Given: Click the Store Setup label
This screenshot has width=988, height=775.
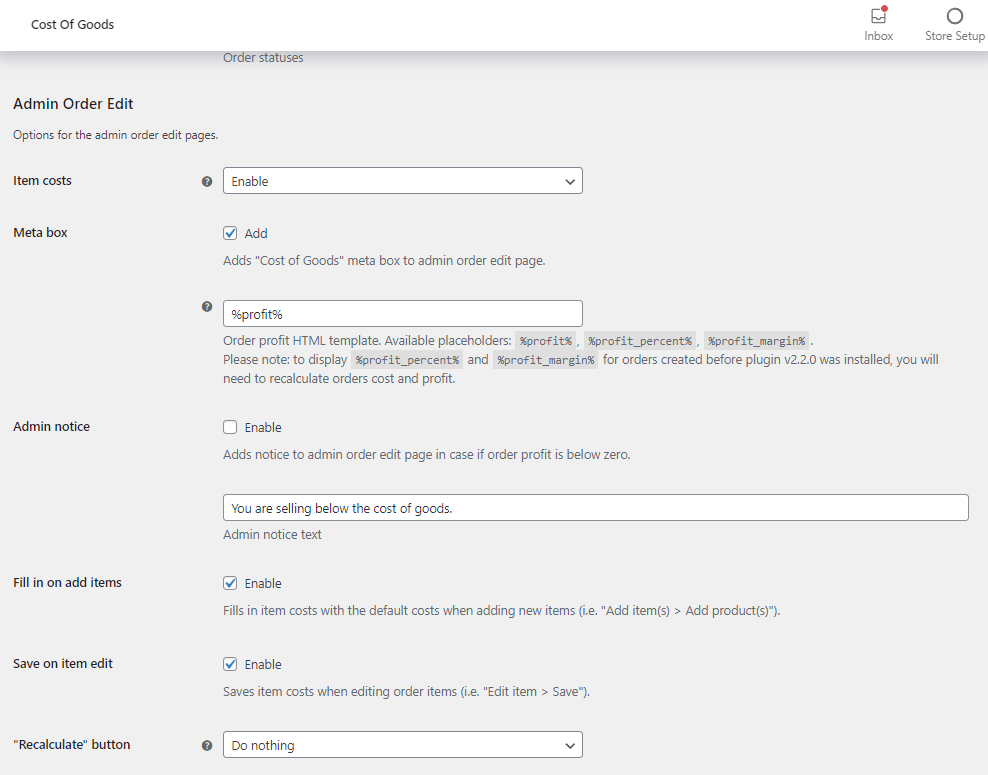Looking at the screenshot, I should 955,36.
